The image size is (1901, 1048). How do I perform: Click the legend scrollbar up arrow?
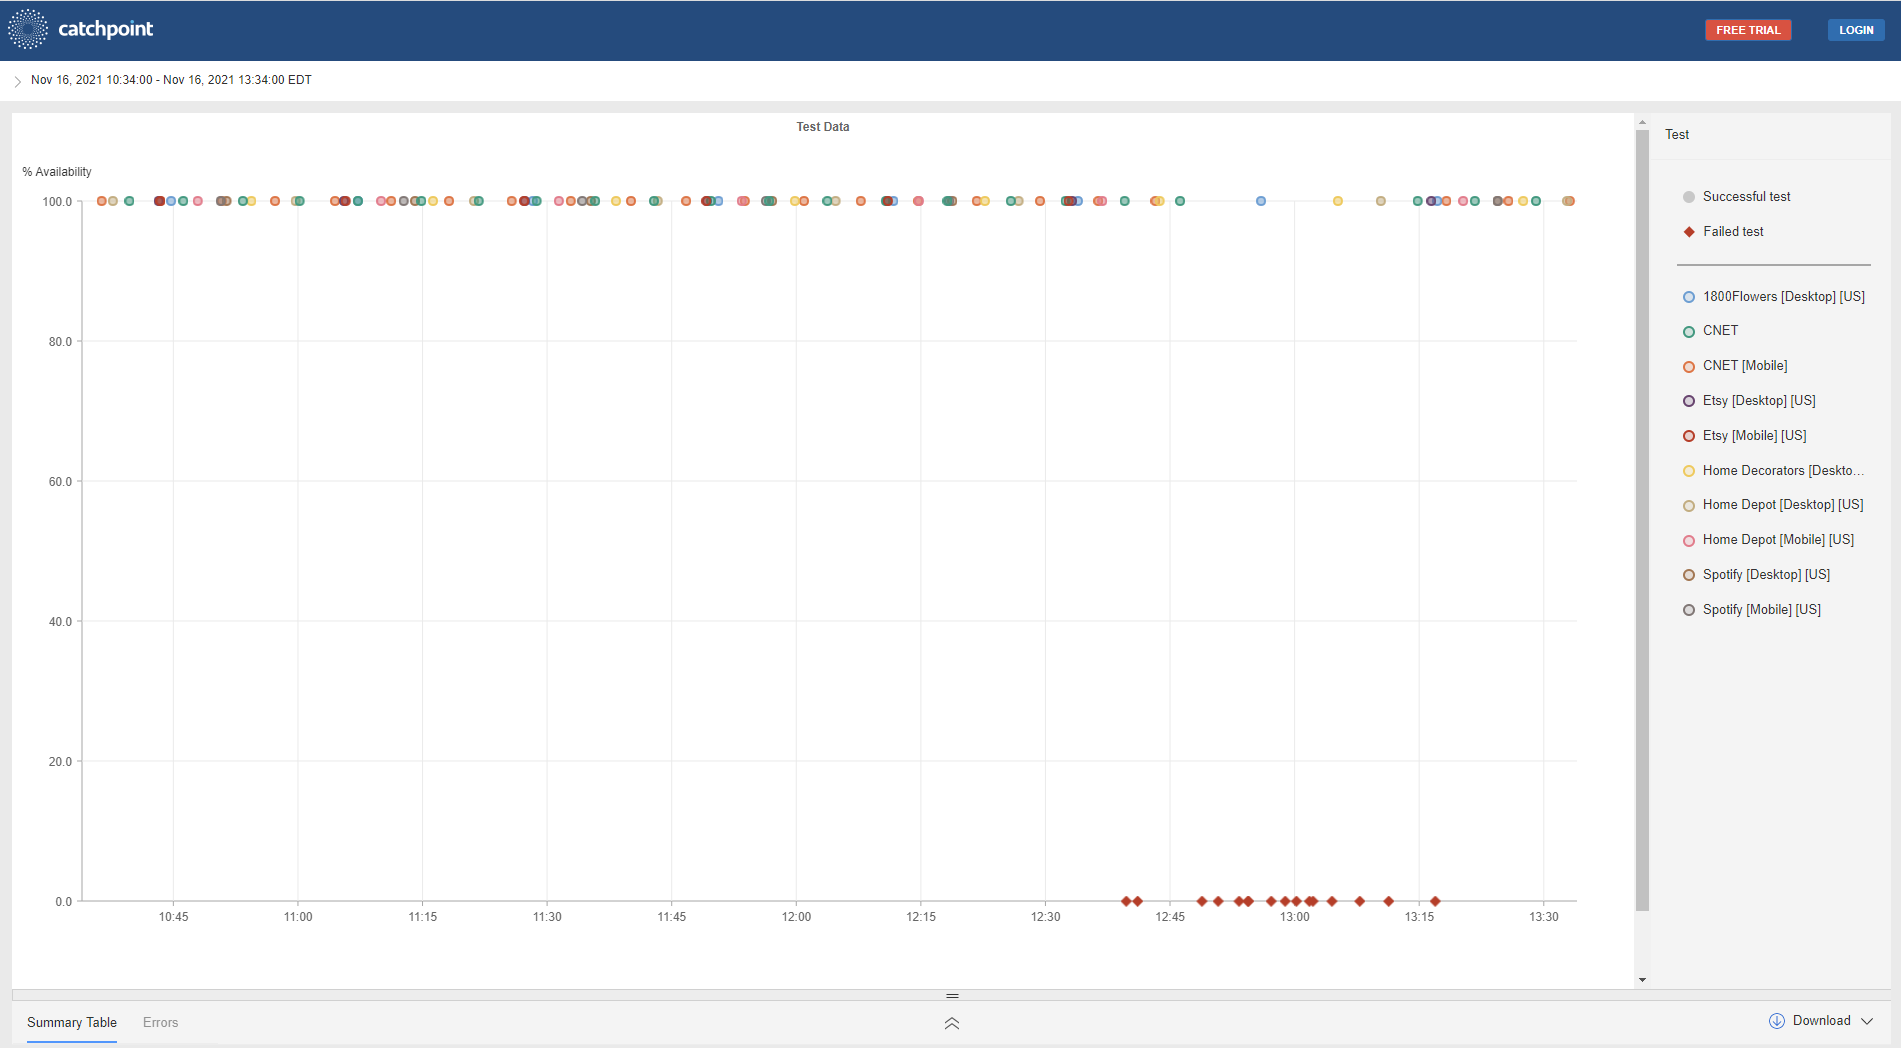[x=1642, y=122]
